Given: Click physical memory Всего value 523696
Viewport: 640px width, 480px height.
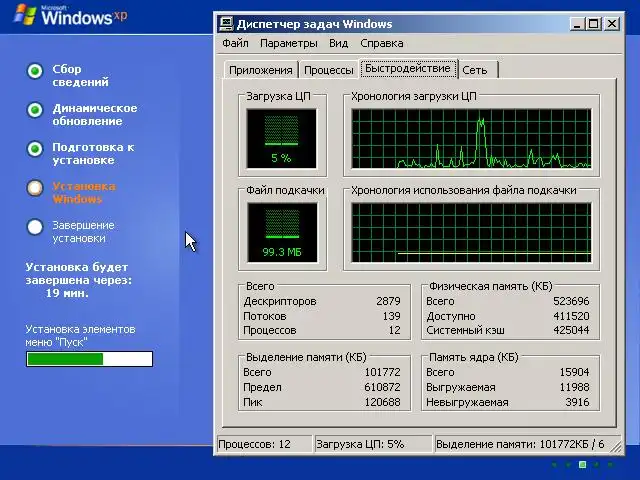Looking at the screenshot, I should (x=571, y=301).
